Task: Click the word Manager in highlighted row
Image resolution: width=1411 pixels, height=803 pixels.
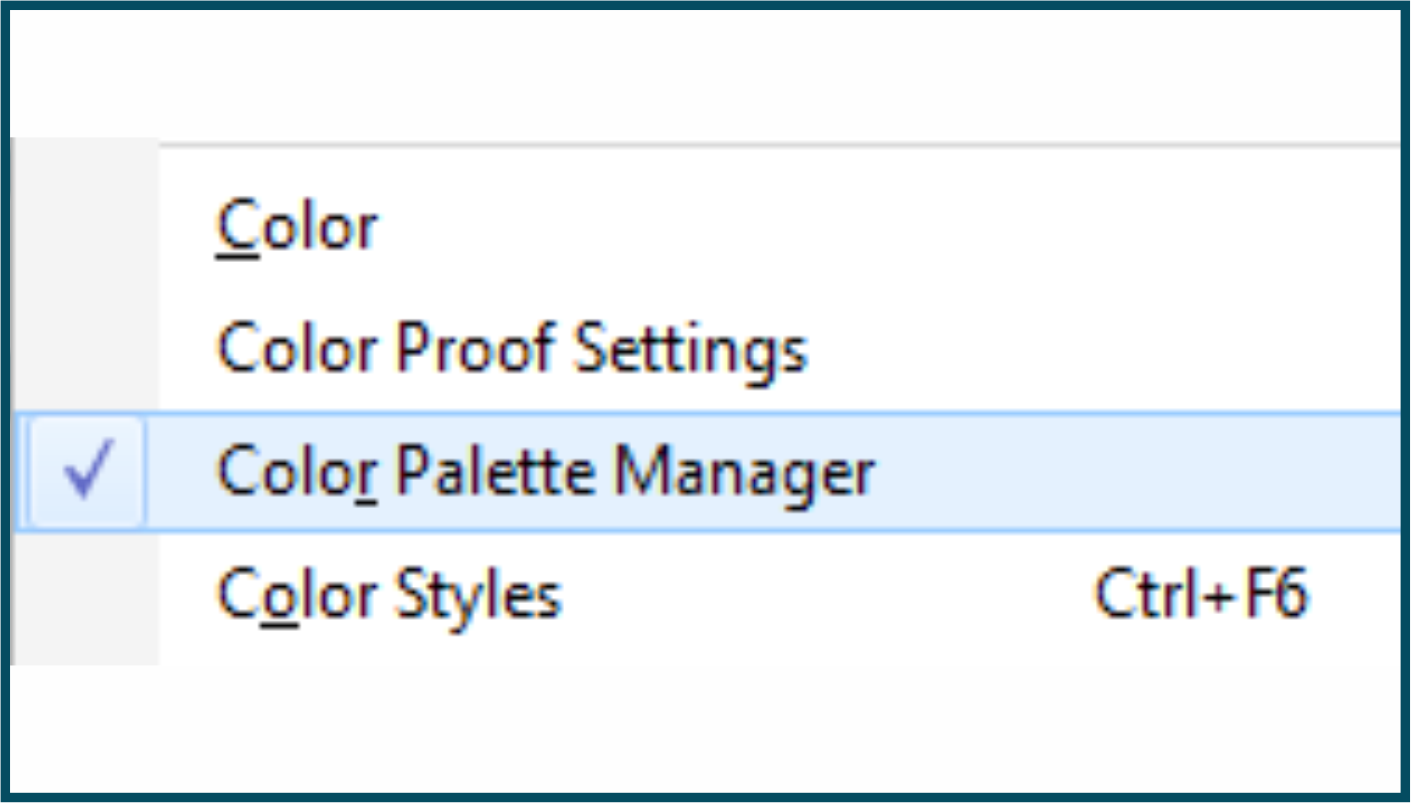Action: (744, 471)
